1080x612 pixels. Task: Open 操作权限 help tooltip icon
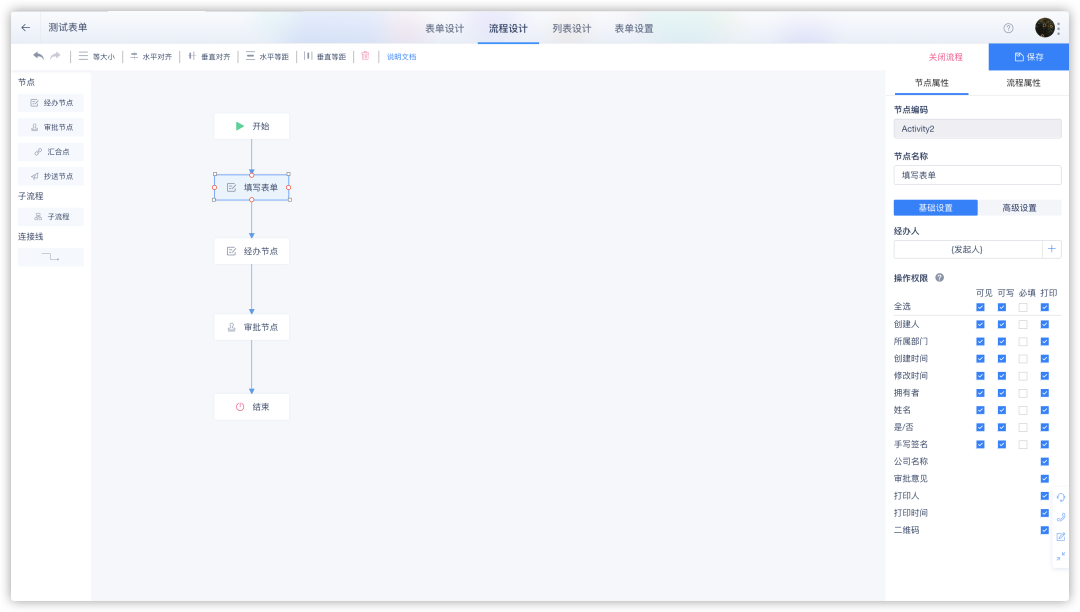[x=939, y=277]
